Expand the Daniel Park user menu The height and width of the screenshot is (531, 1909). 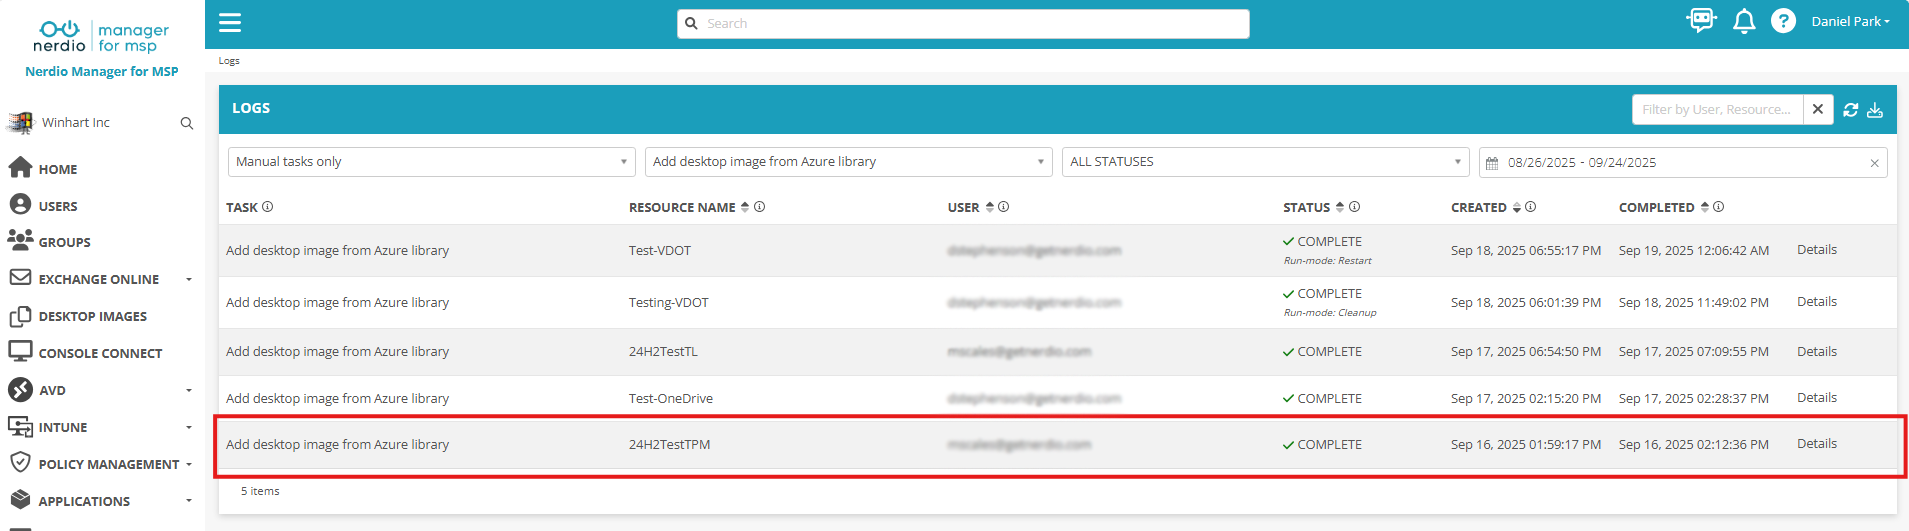tap(1849, 21)
